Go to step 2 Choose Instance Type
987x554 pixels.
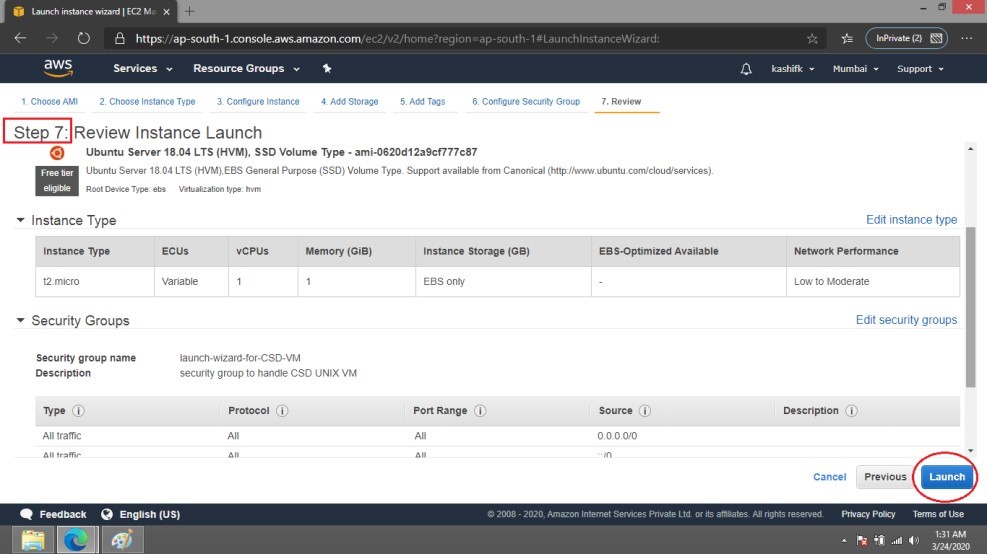pos(147,101)
